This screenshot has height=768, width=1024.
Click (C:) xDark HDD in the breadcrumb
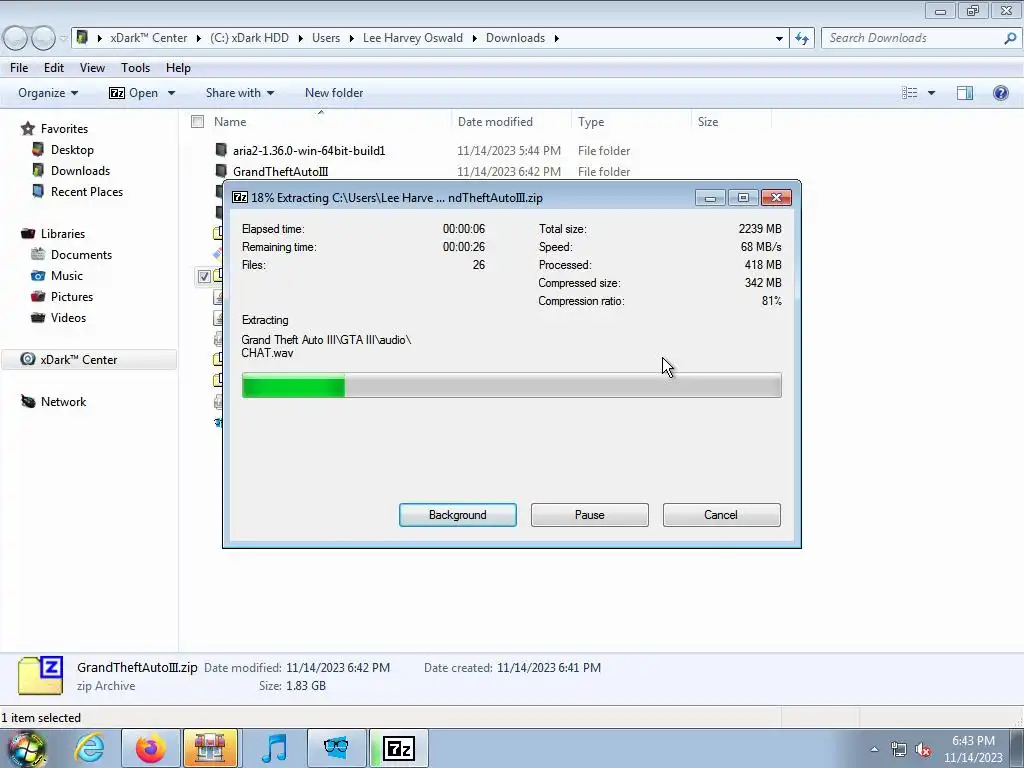[x=249, y=38]
